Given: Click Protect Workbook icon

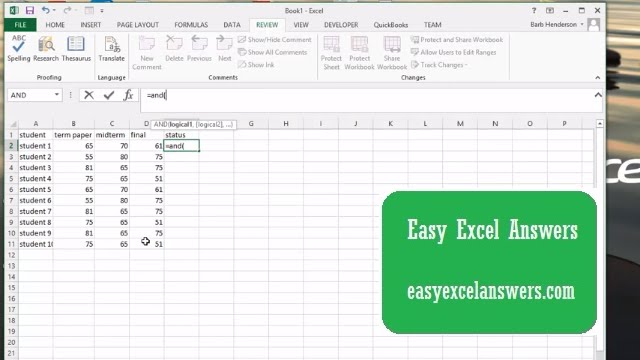Looking at the screenshot, I should 359,53.
